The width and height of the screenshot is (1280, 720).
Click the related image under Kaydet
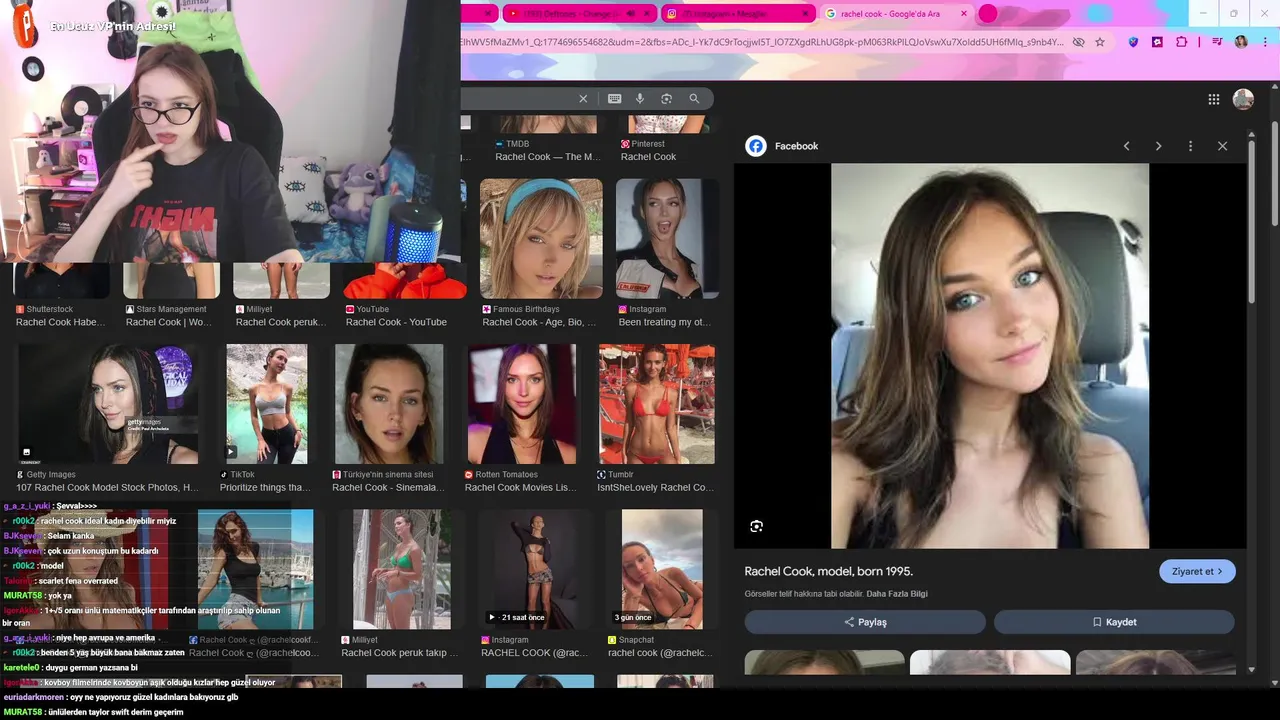(1156, 662)
